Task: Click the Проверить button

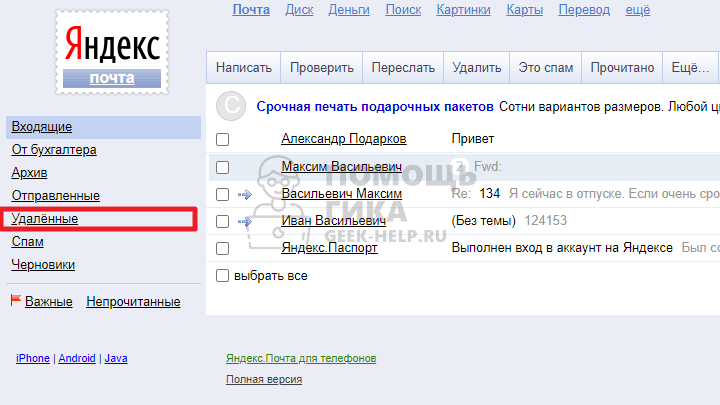Action: [321, 68]
